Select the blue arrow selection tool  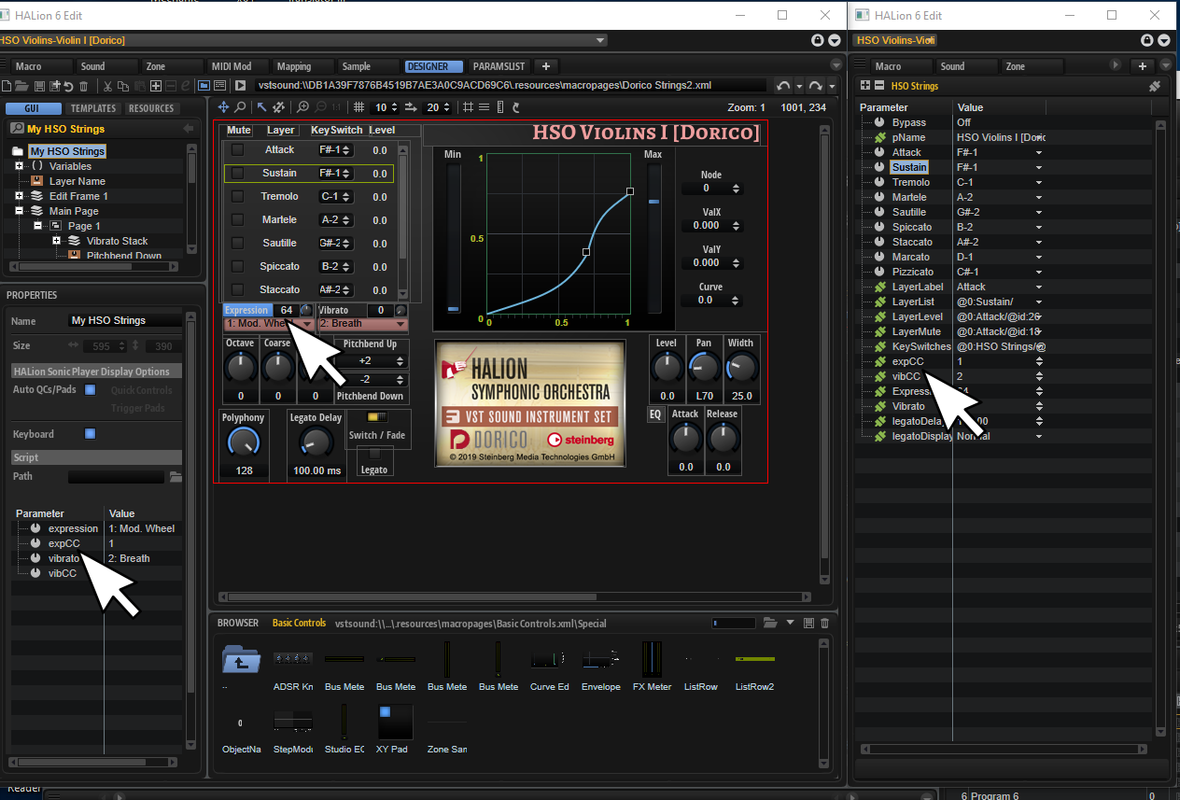261,107
